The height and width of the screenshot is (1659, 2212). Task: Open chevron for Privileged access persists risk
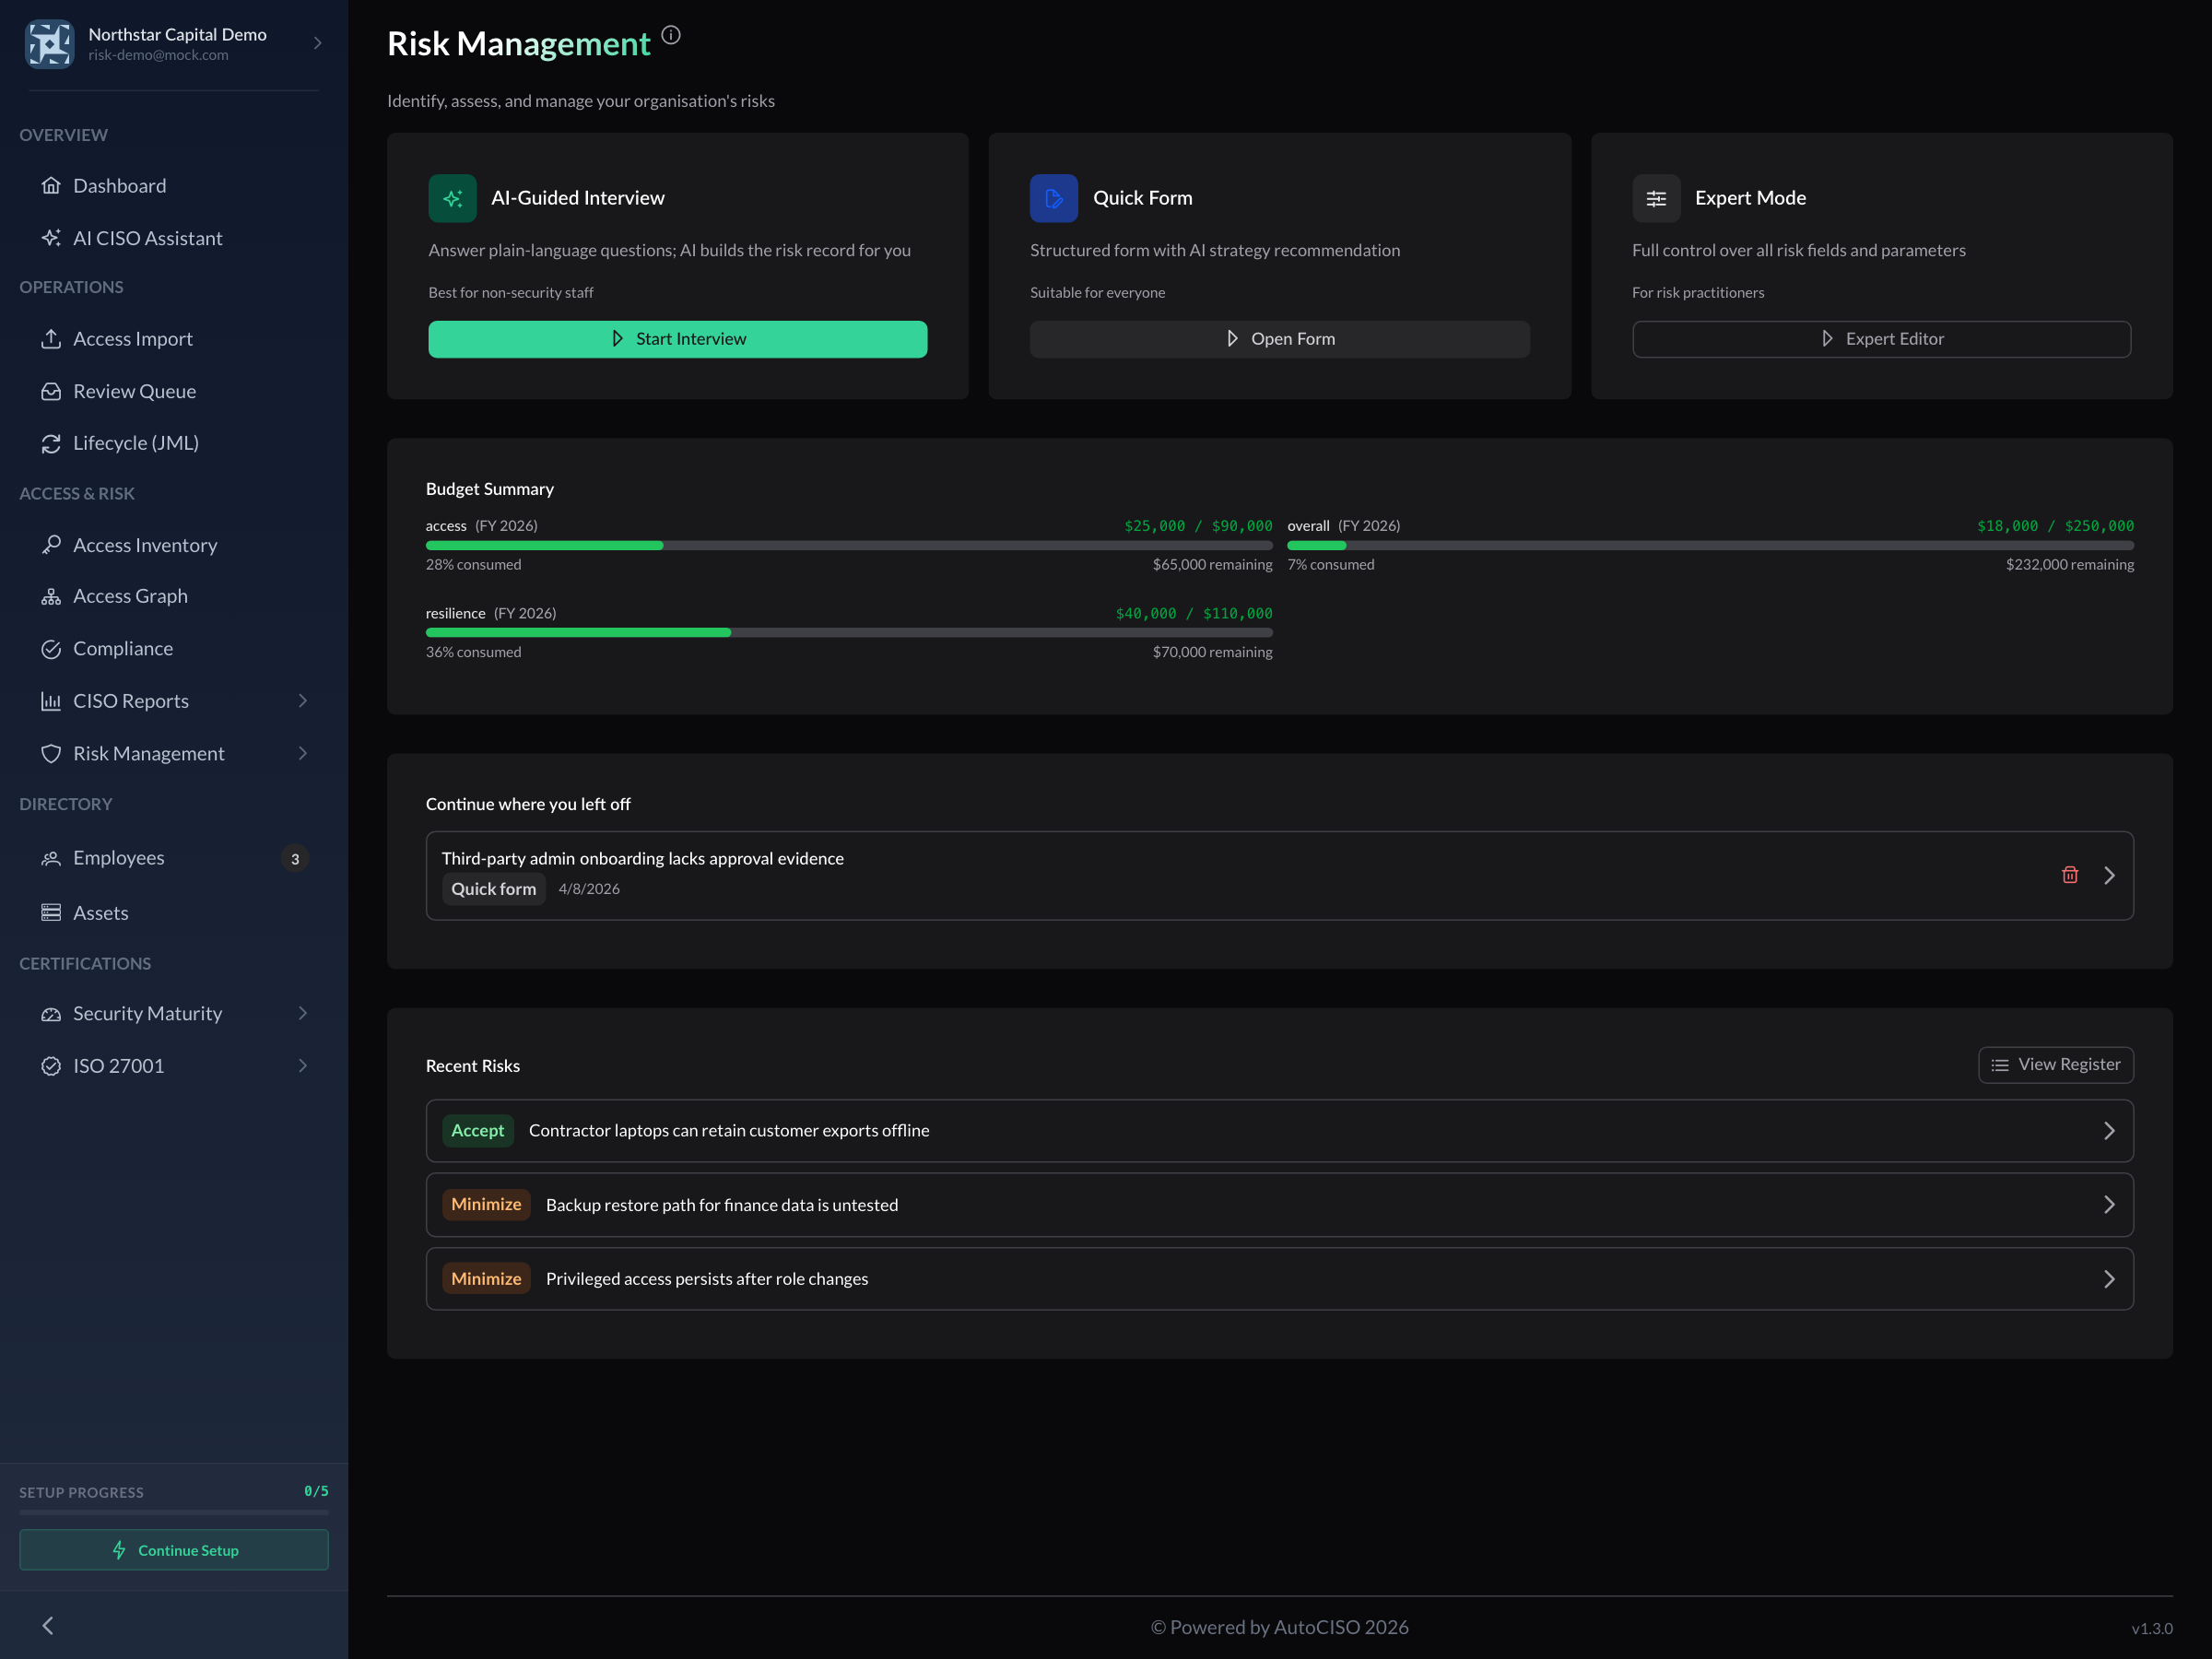tap(2109, 1279)
